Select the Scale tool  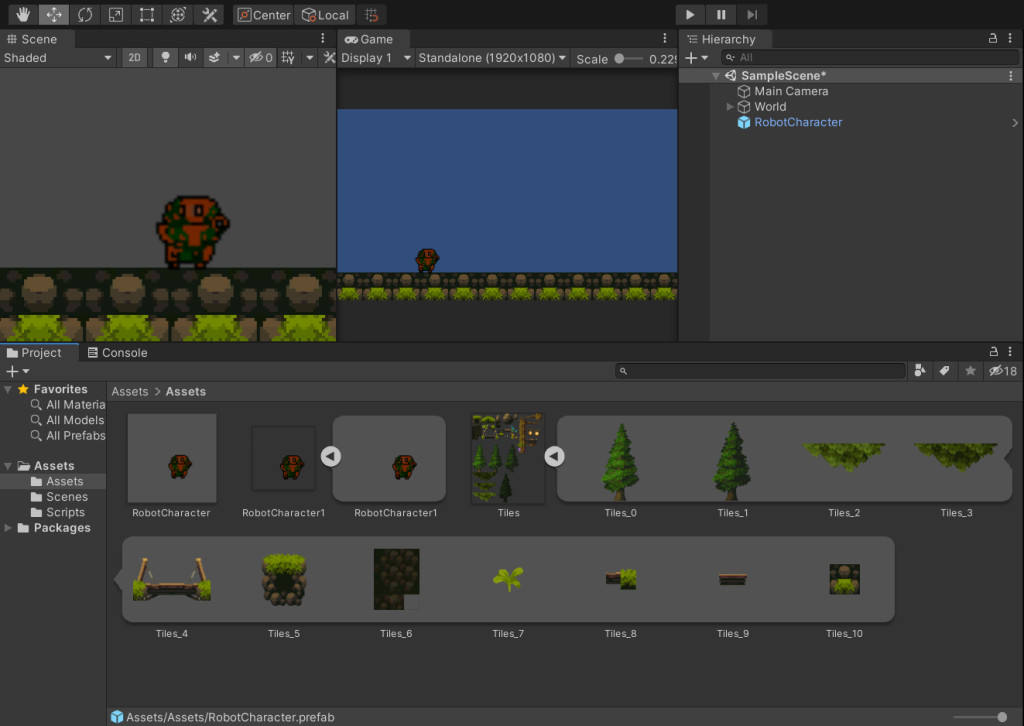(115, 15)
